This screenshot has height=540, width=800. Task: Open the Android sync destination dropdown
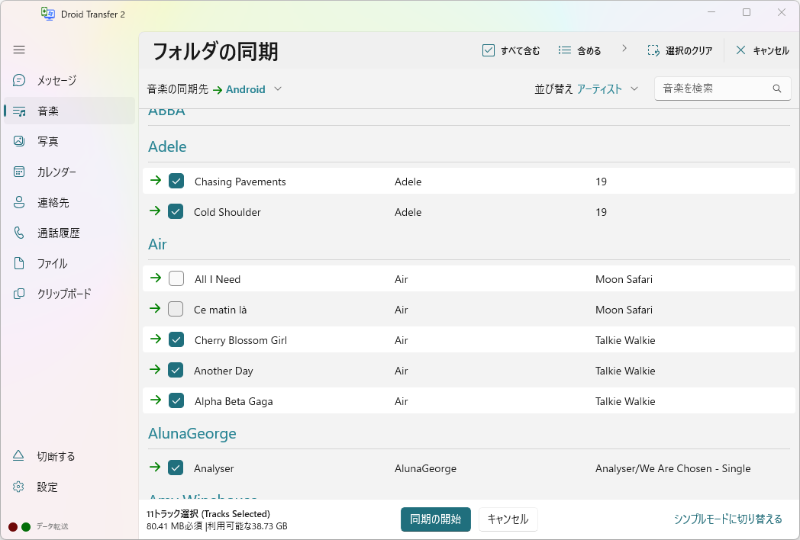point(254,89)
